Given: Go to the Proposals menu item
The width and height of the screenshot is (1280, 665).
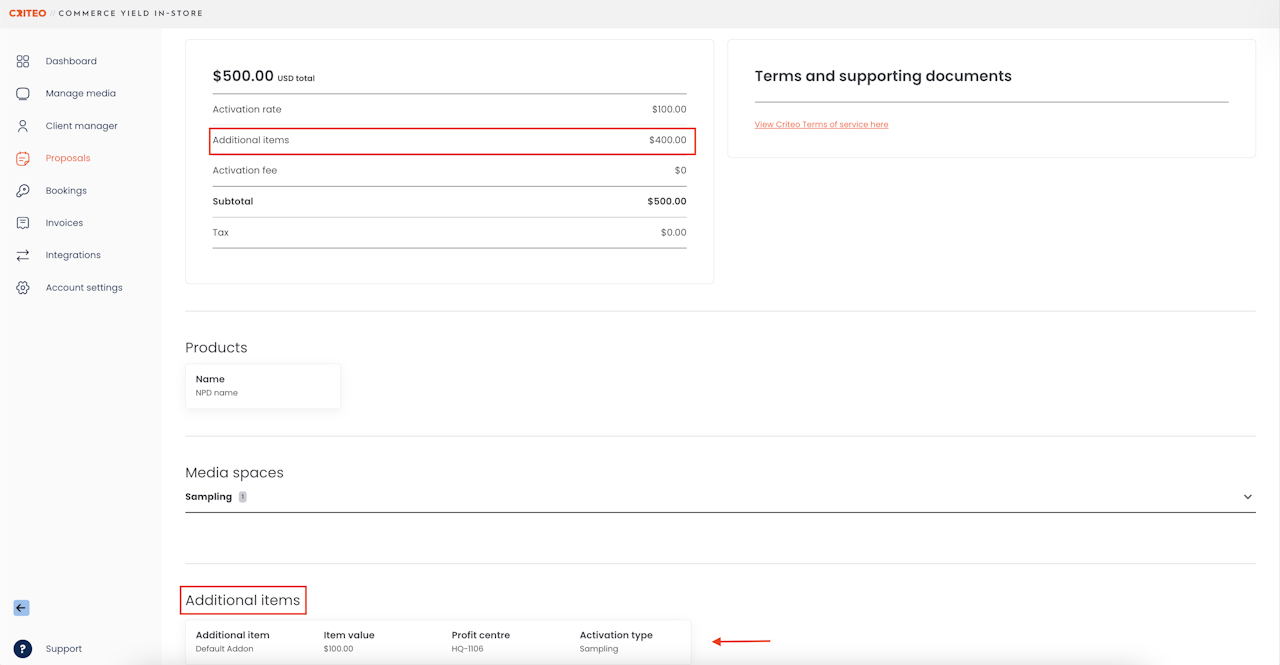Looking at the screenshot, I should pyautogui.click(x=68, y=158).
